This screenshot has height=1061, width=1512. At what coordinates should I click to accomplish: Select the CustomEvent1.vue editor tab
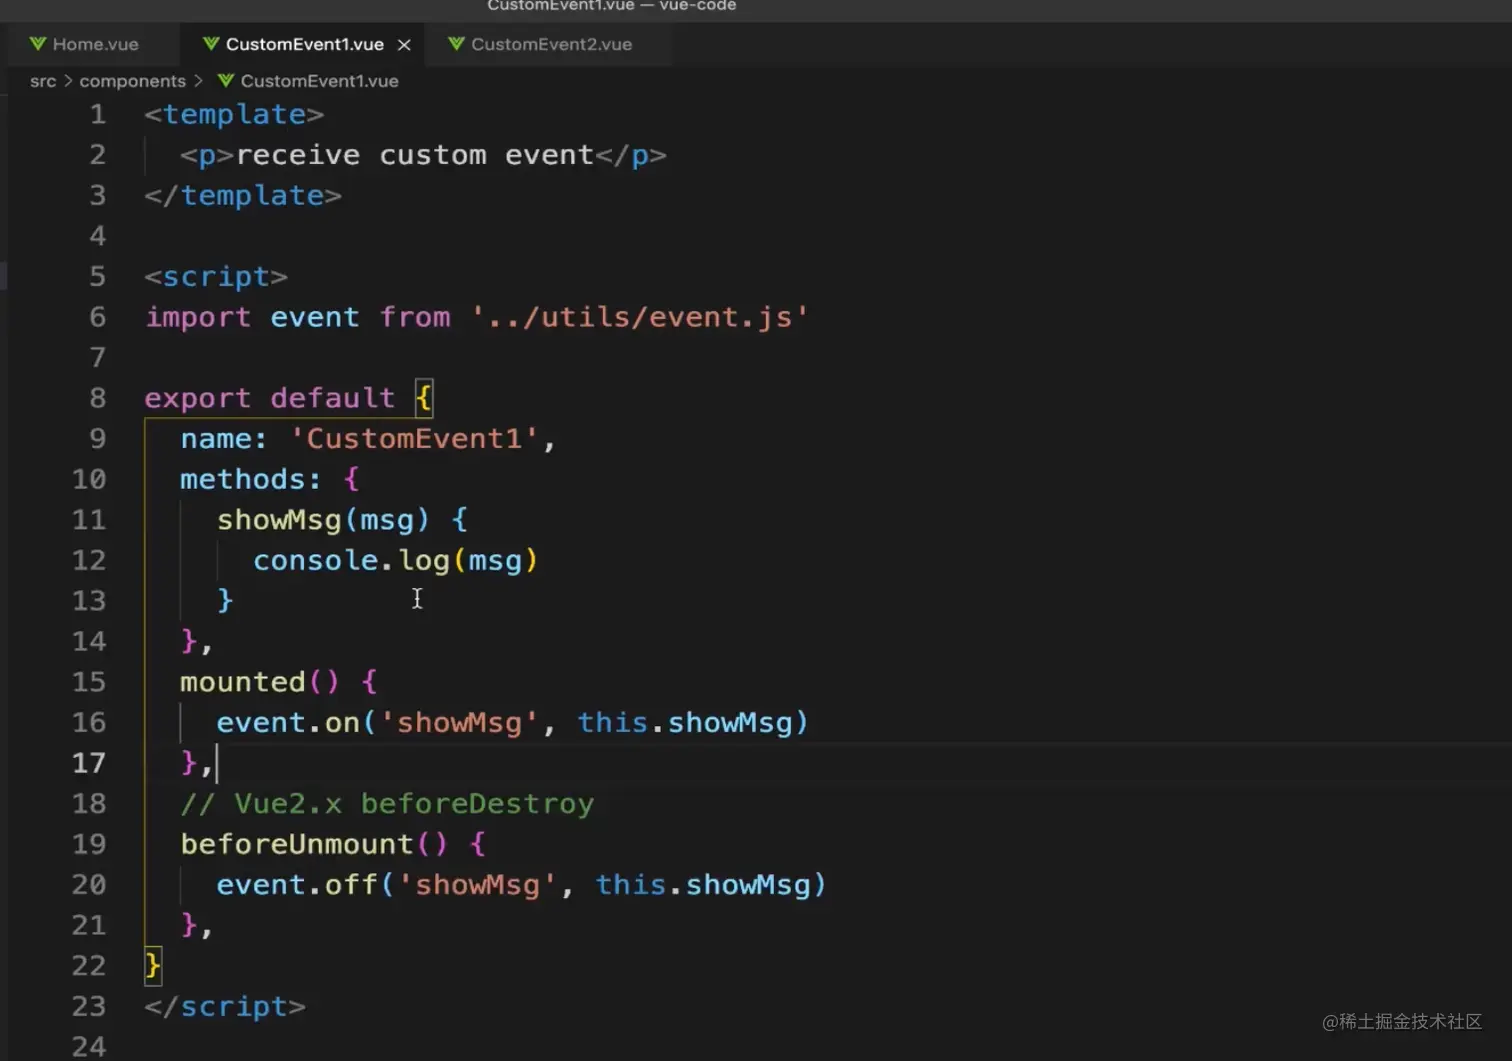[304, 44]
